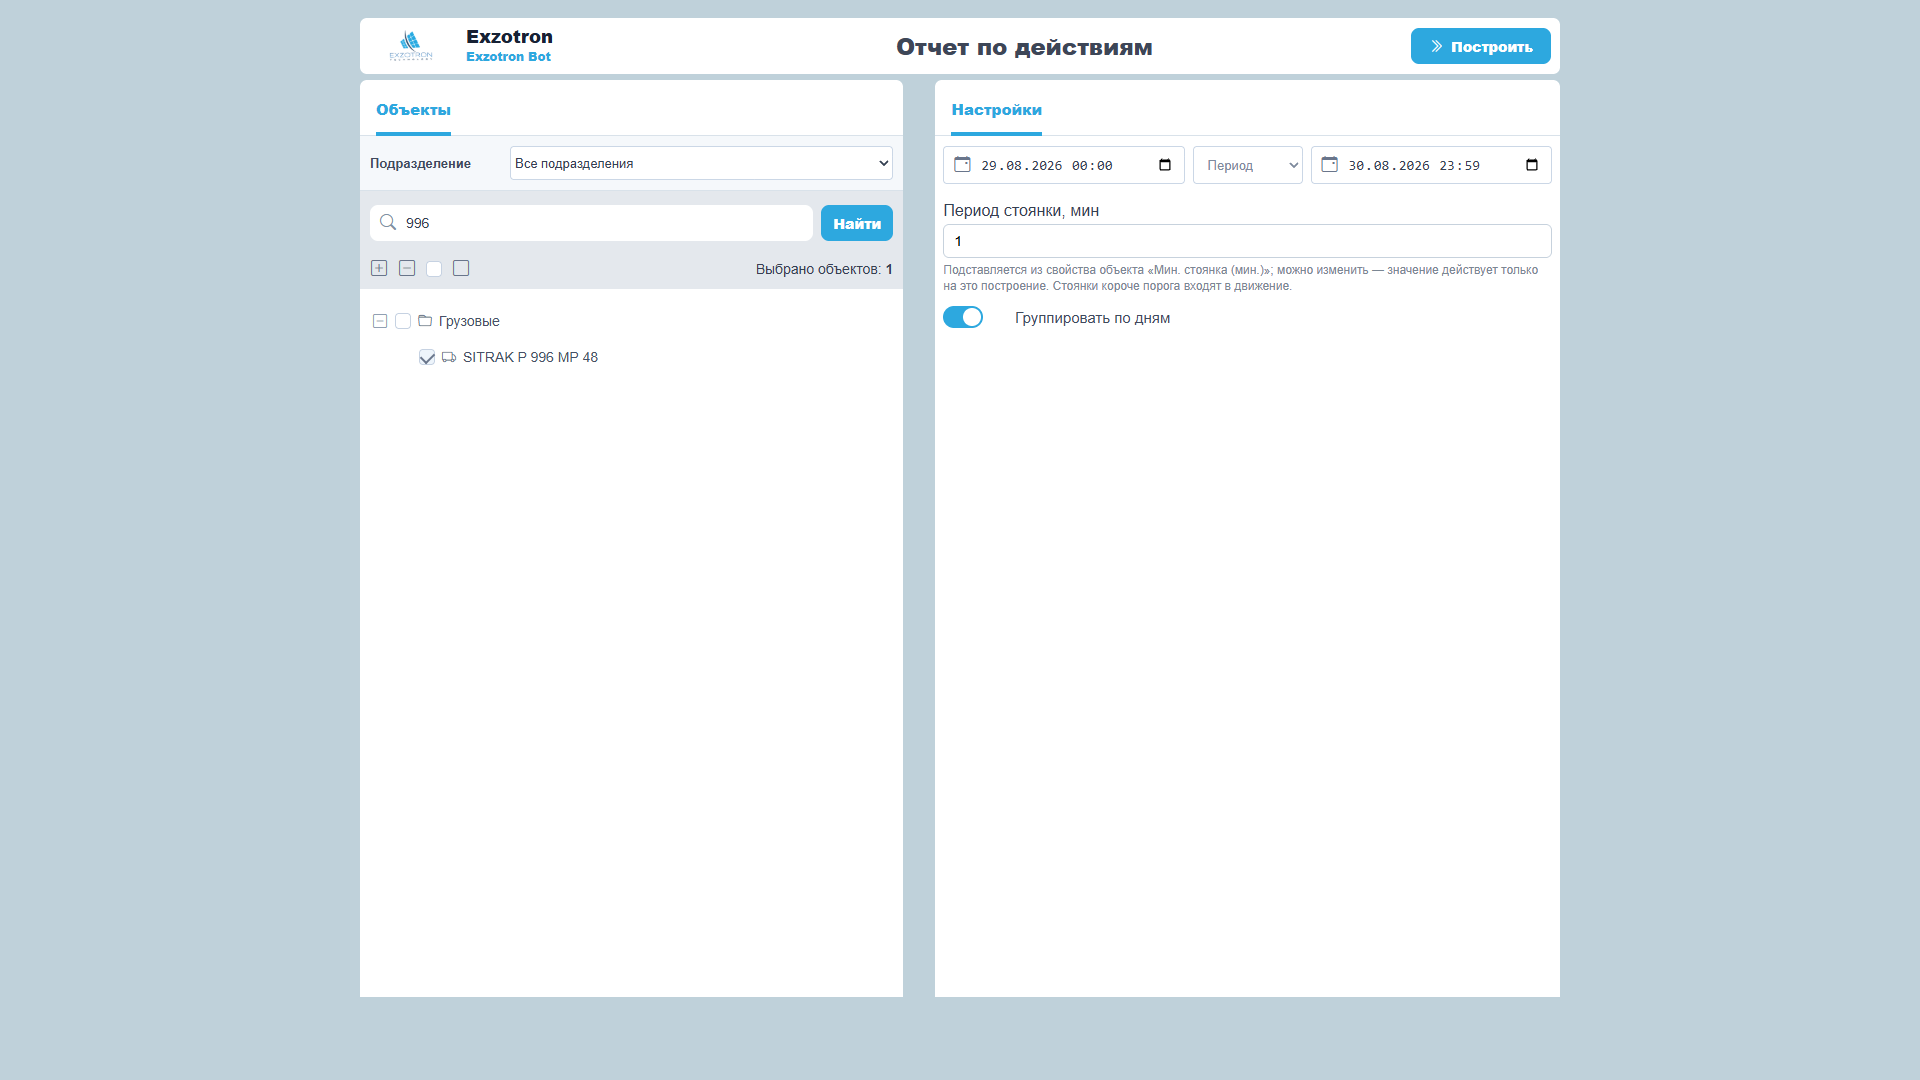The height and width of the screenshot is (1080, 1920).
Task: Click the Построить button
Action: click(x=1480, y=46)
